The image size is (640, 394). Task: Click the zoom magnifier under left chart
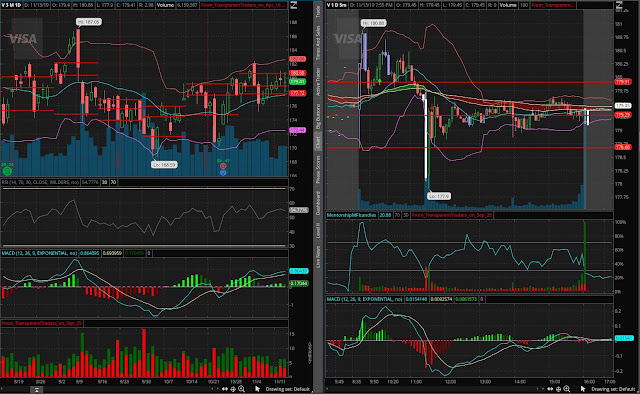tap(241, 389)
